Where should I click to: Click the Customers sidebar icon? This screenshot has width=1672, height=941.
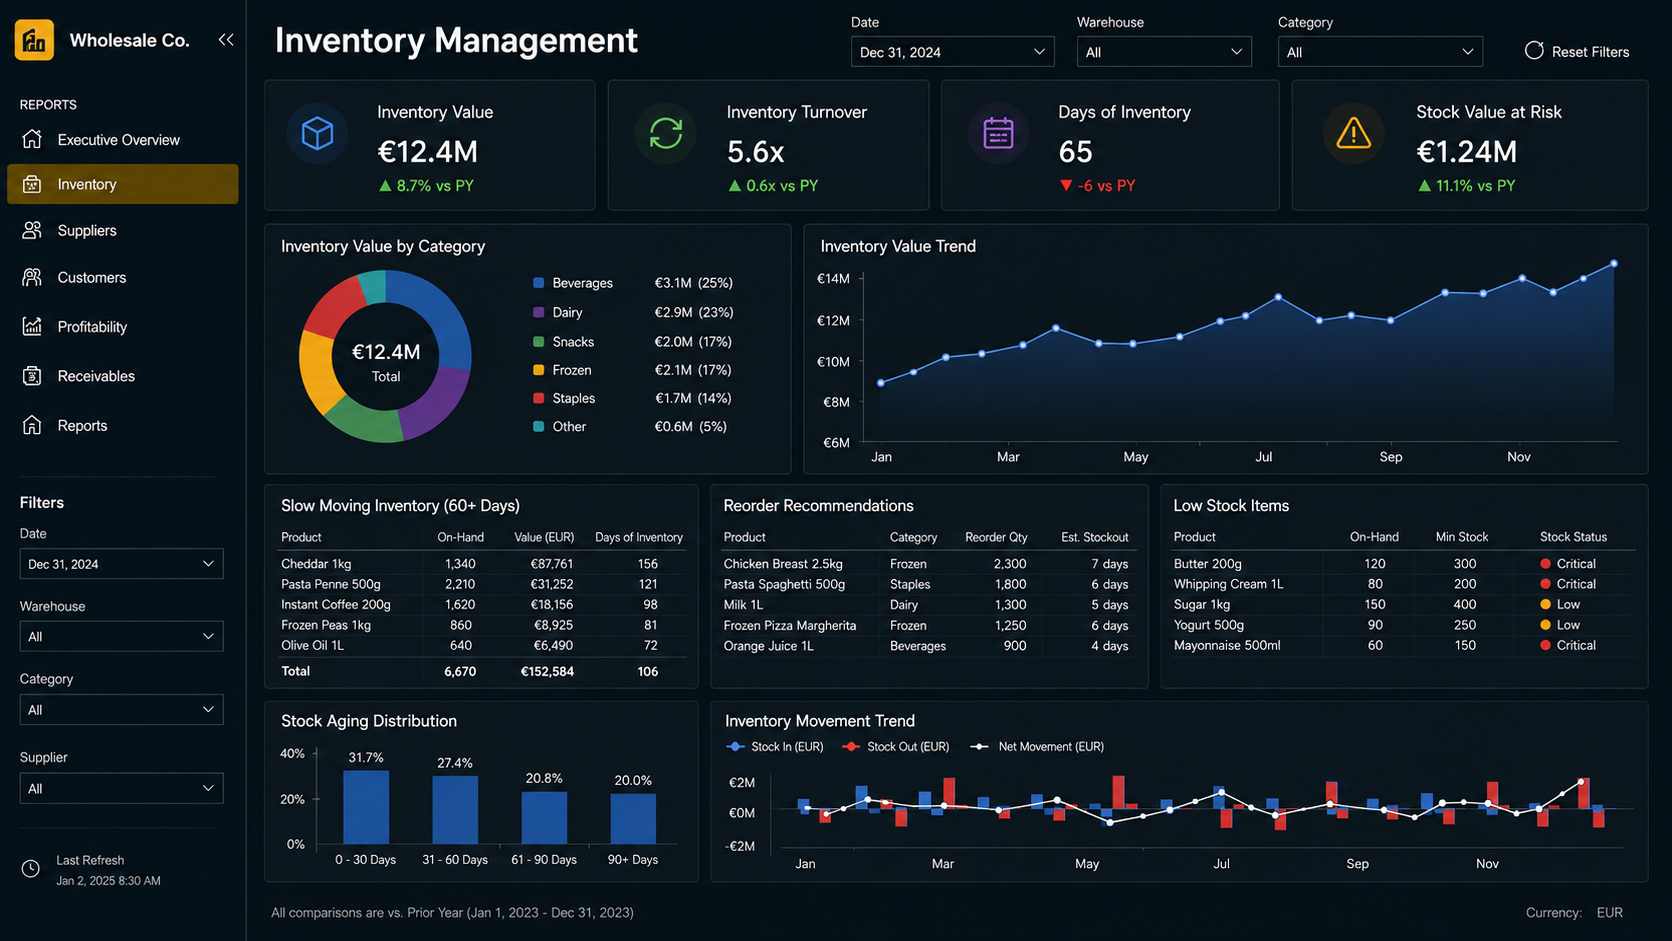32,277
